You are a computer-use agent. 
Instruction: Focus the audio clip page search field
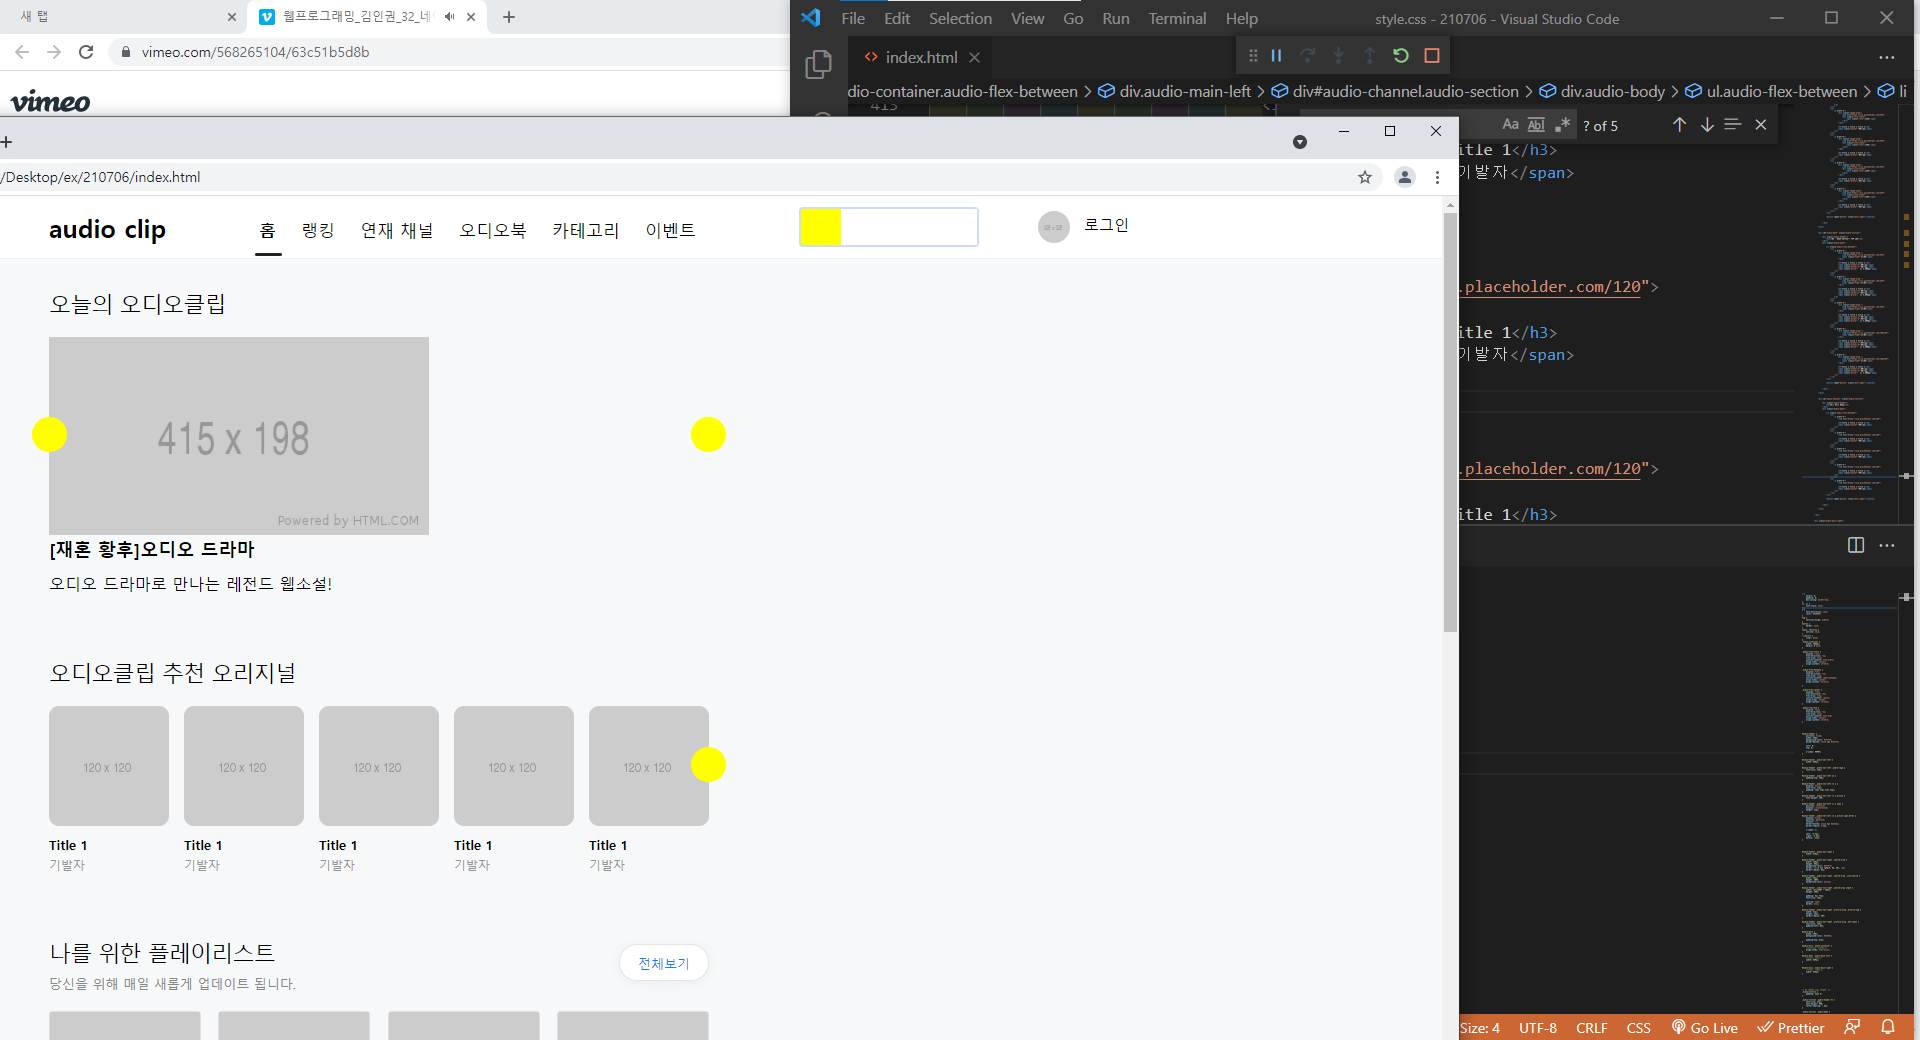coord(889,227)
